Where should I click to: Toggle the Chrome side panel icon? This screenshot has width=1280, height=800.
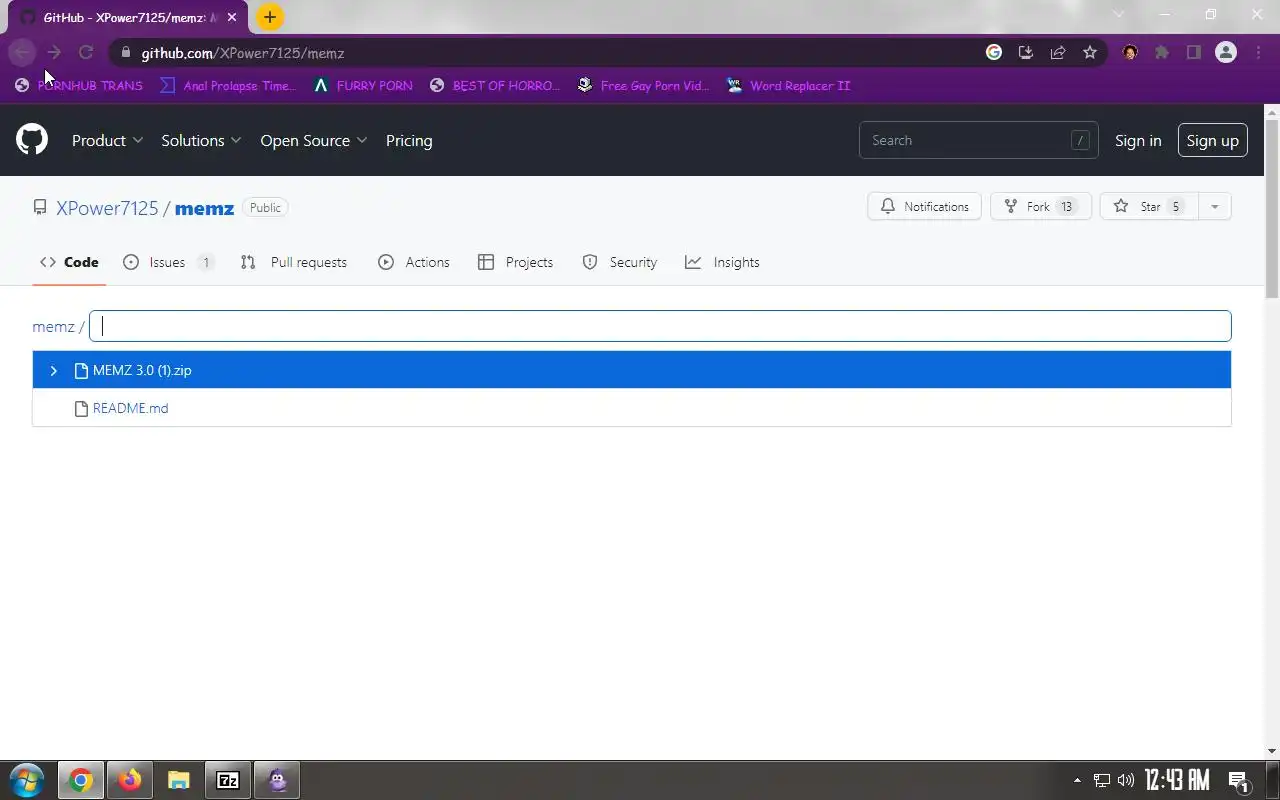pyautogui.click(x=1194, y=53)
